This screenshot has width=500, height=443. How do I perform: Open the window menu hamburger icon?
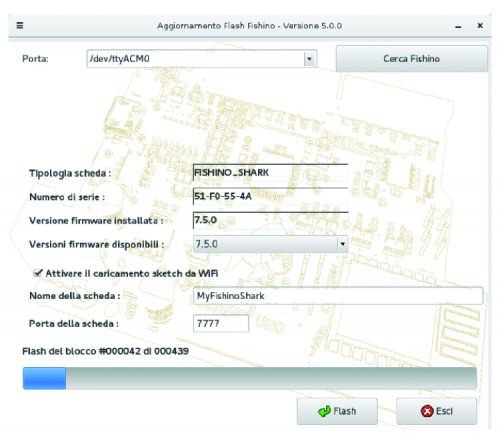point(20,25)
